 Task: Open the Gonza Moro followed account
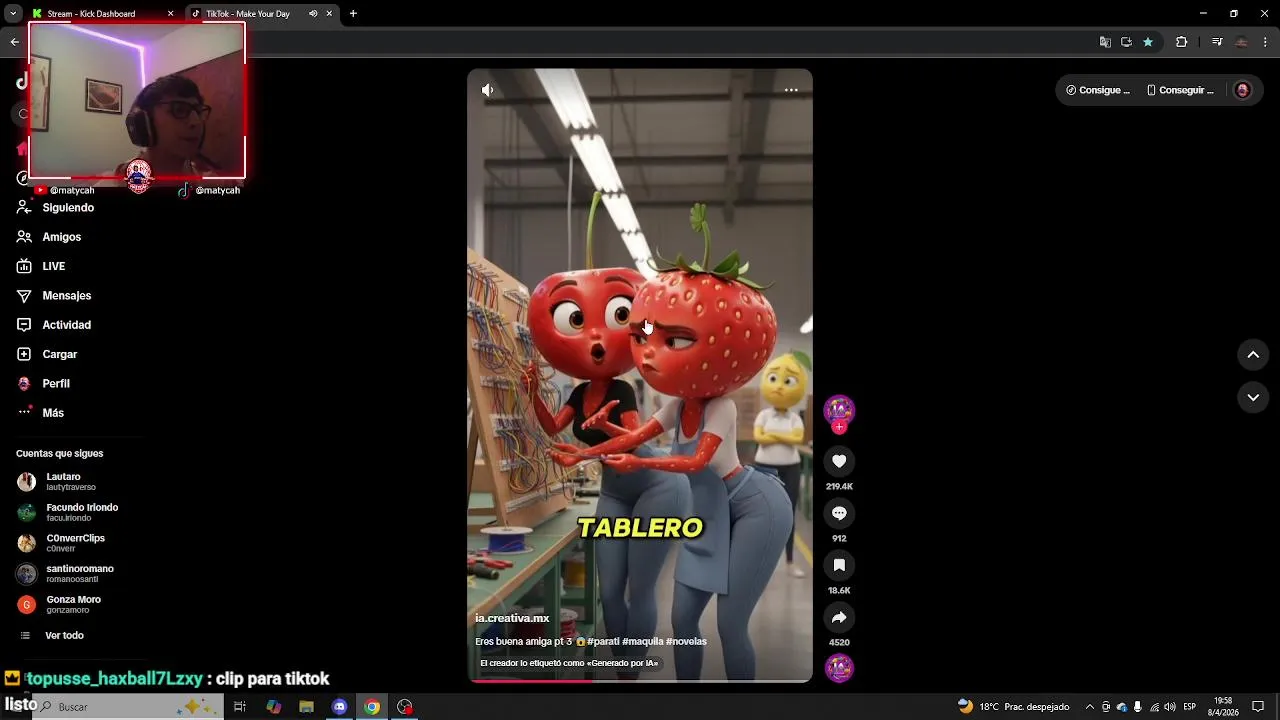(x=59, y=604)
